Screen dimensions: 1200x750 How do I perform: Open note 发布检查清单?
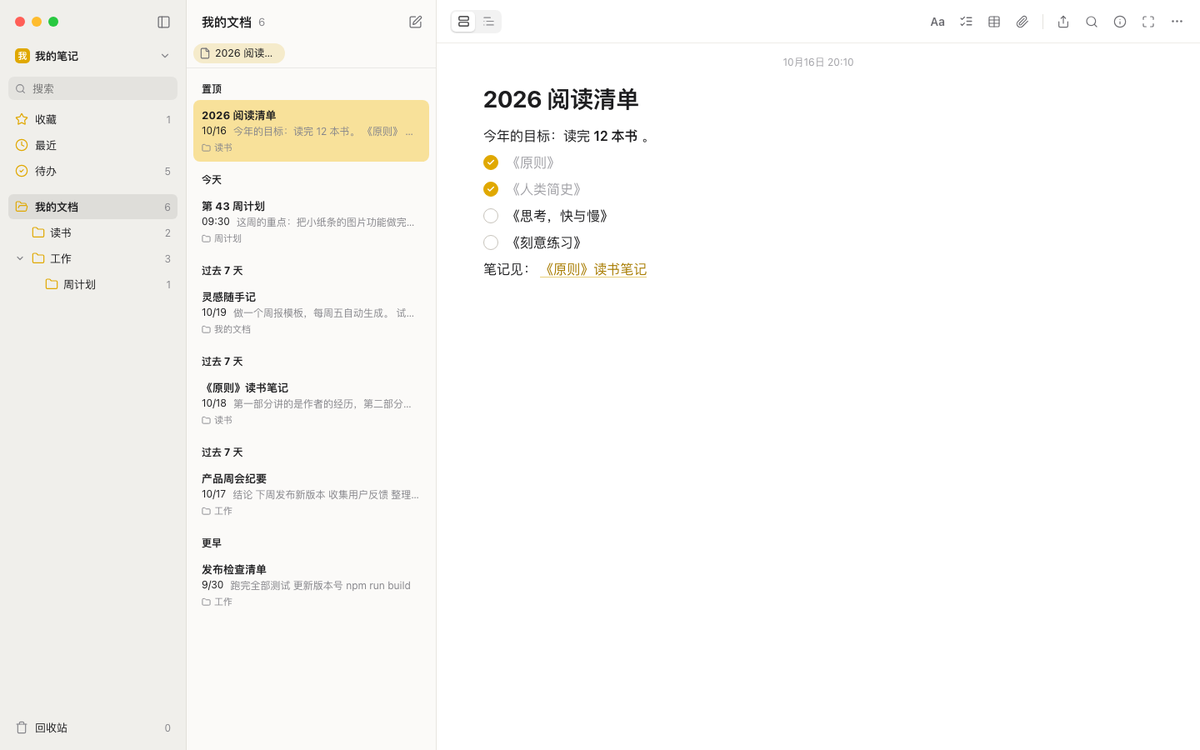tap(311, 585)
